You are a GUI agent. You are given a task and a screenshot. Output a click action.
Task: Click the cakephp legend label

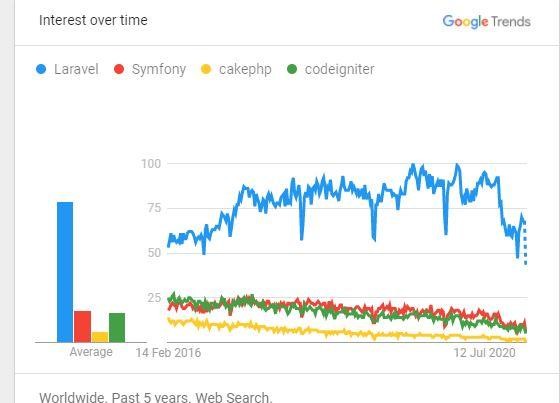[245, 70]
